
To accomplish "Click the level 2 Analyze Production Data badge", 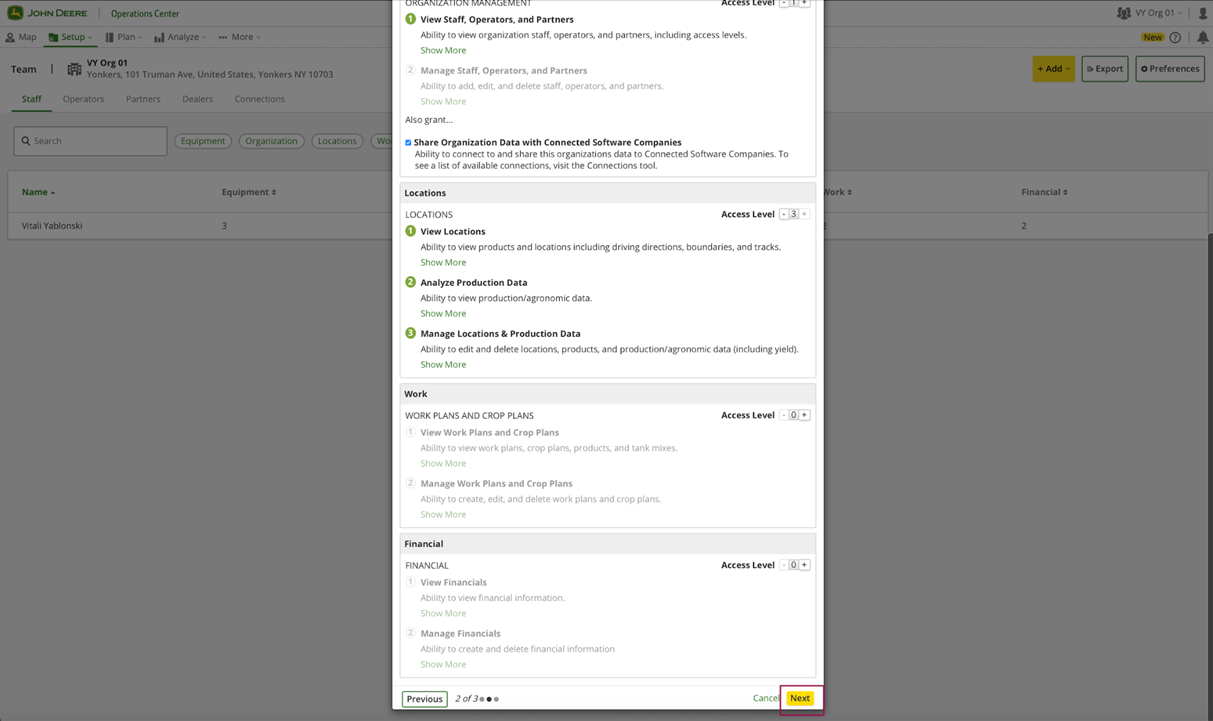I will click(x=410, y=282).
